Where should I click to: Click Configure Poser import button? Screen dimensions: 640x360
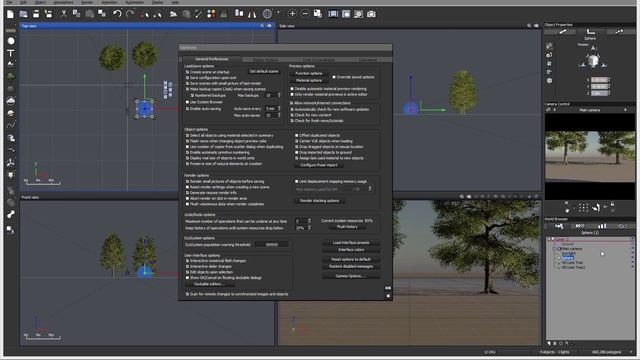(318, 165)
